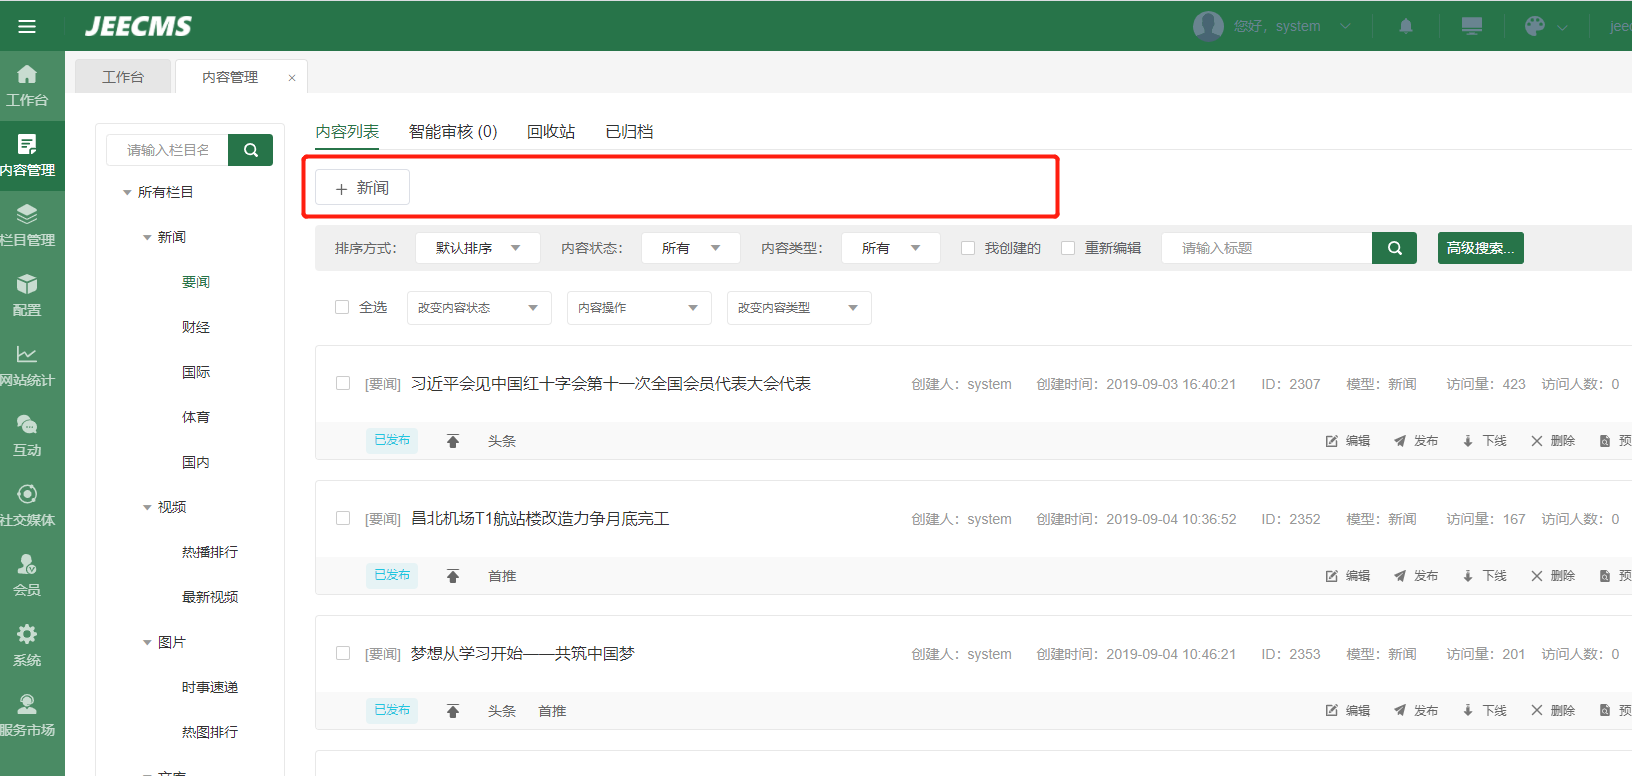Go to 栏目管理 in sidebar
The height and width of the screenshot is (776, 1632).
coord(27,225)
